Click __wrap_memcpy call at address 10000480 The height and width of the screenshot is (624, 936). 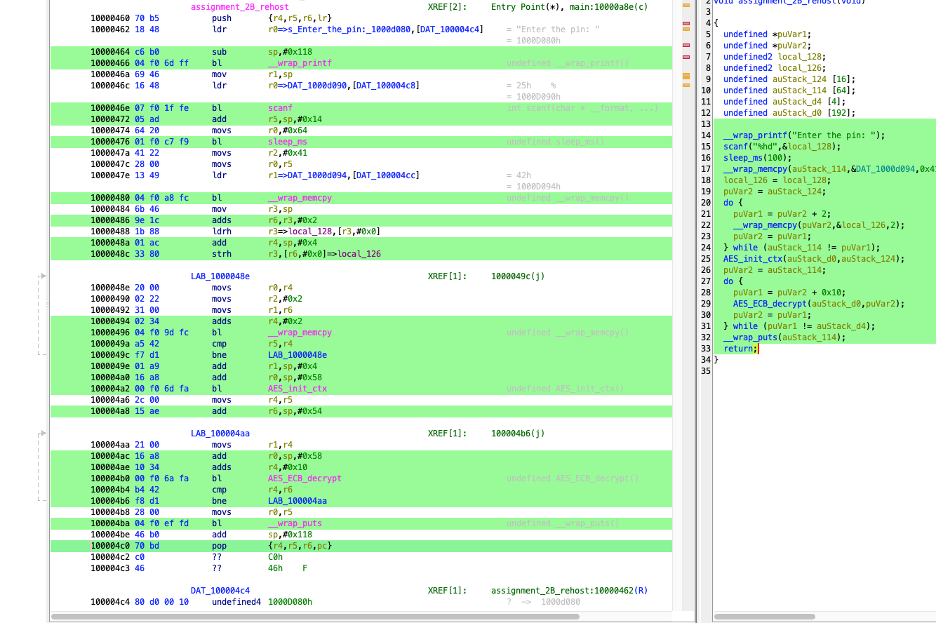click(300, 198)
